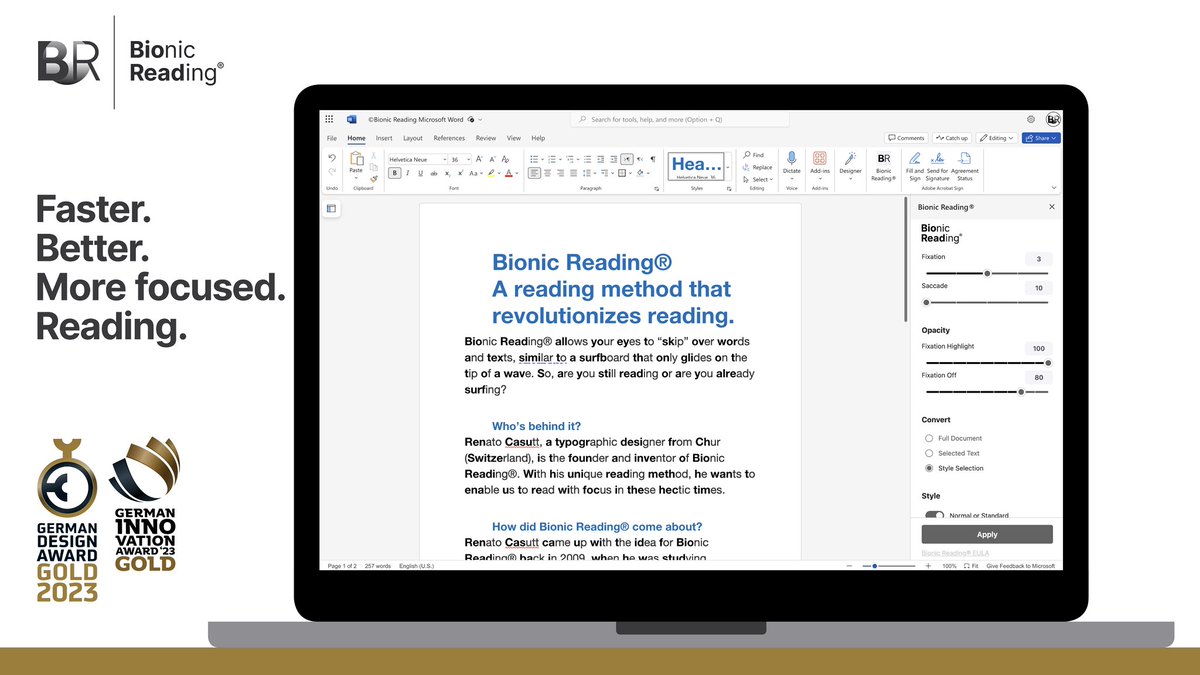Click the Copy icon in Clipboard group
1200x675 pixels.
click(x=374, y=167)
